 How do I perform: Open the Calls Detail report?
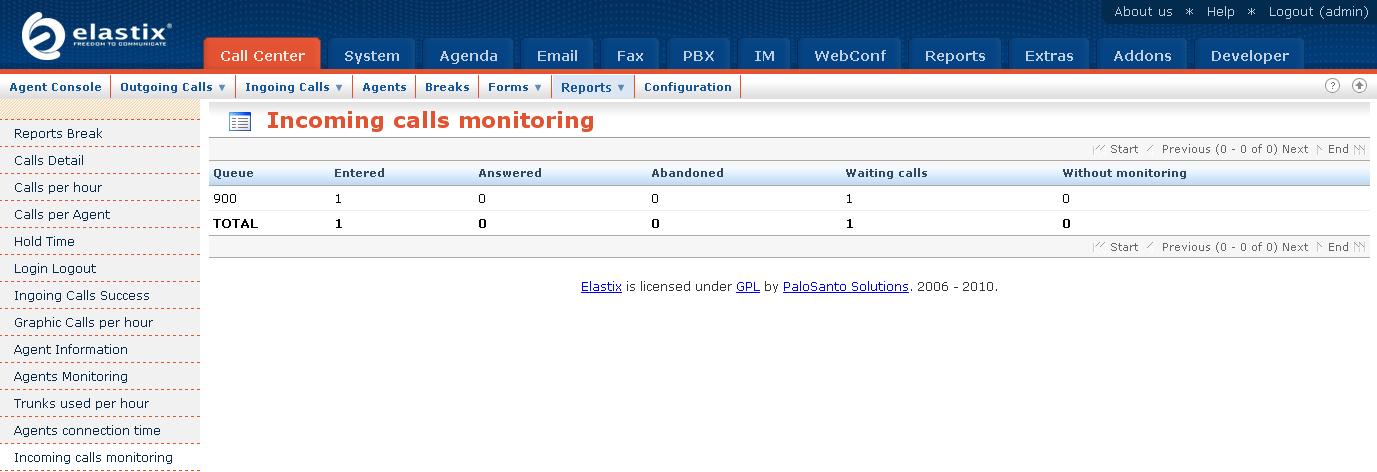[x=49, y=161]
